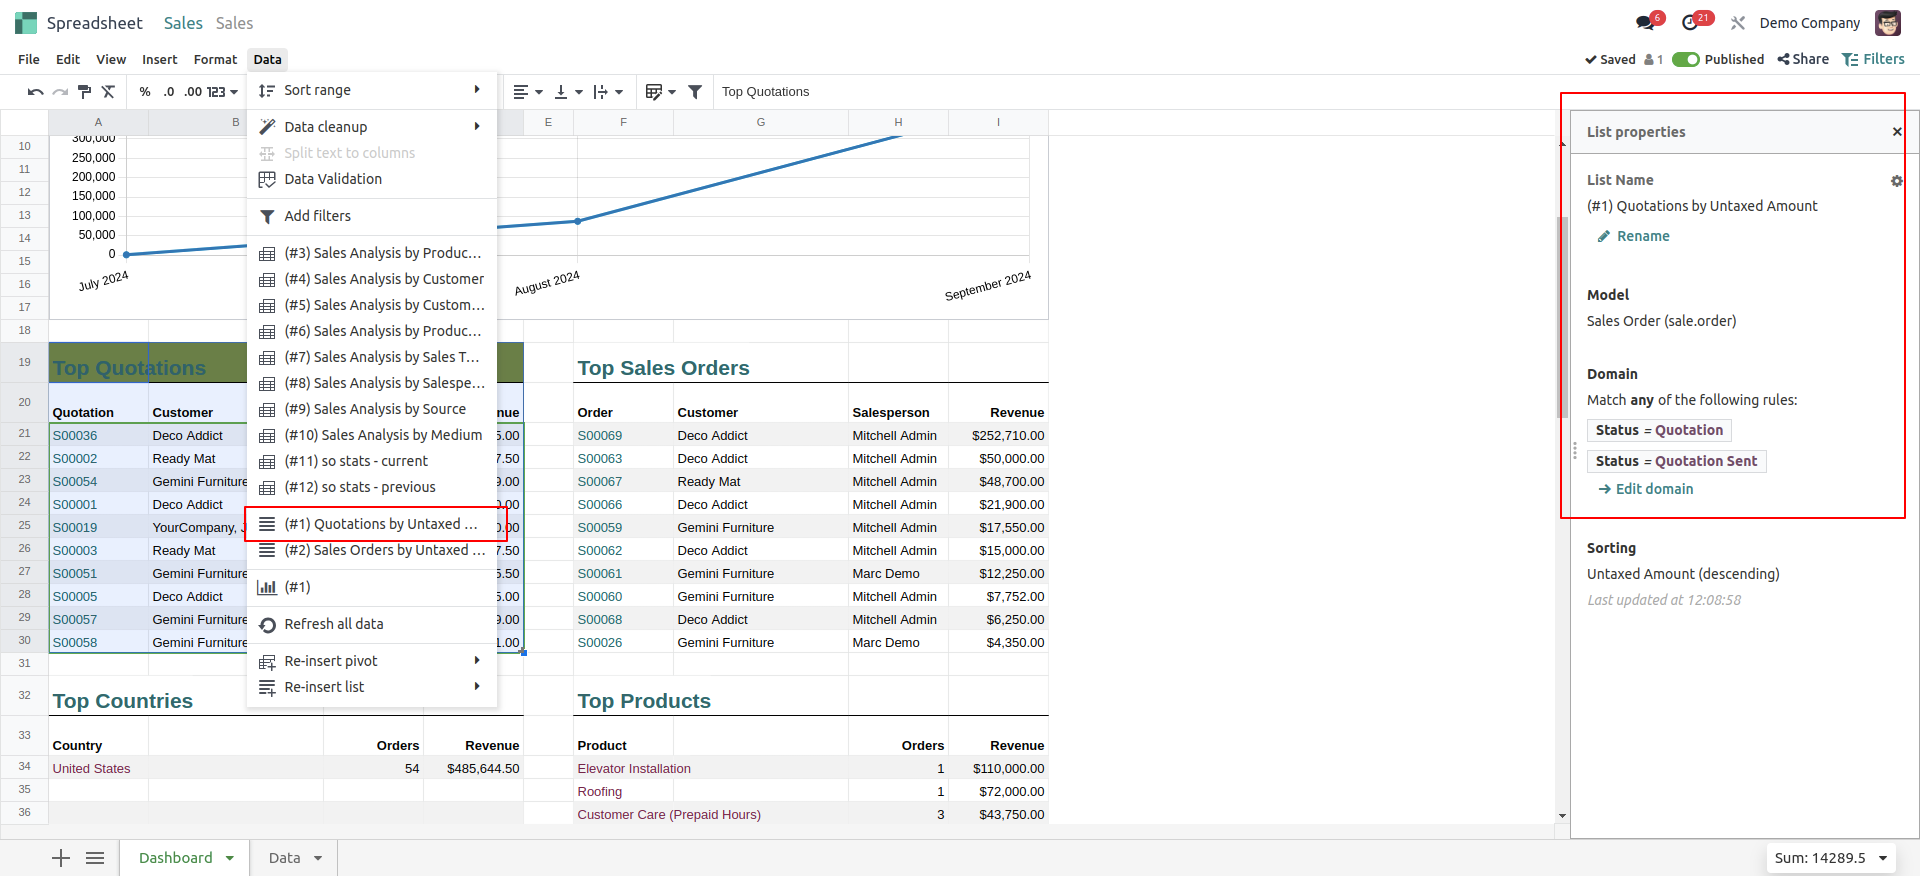Screen dimensions: 1920x876
Task: Click Refresh all data
Action: pyautogui.click(x=371, y=624)
